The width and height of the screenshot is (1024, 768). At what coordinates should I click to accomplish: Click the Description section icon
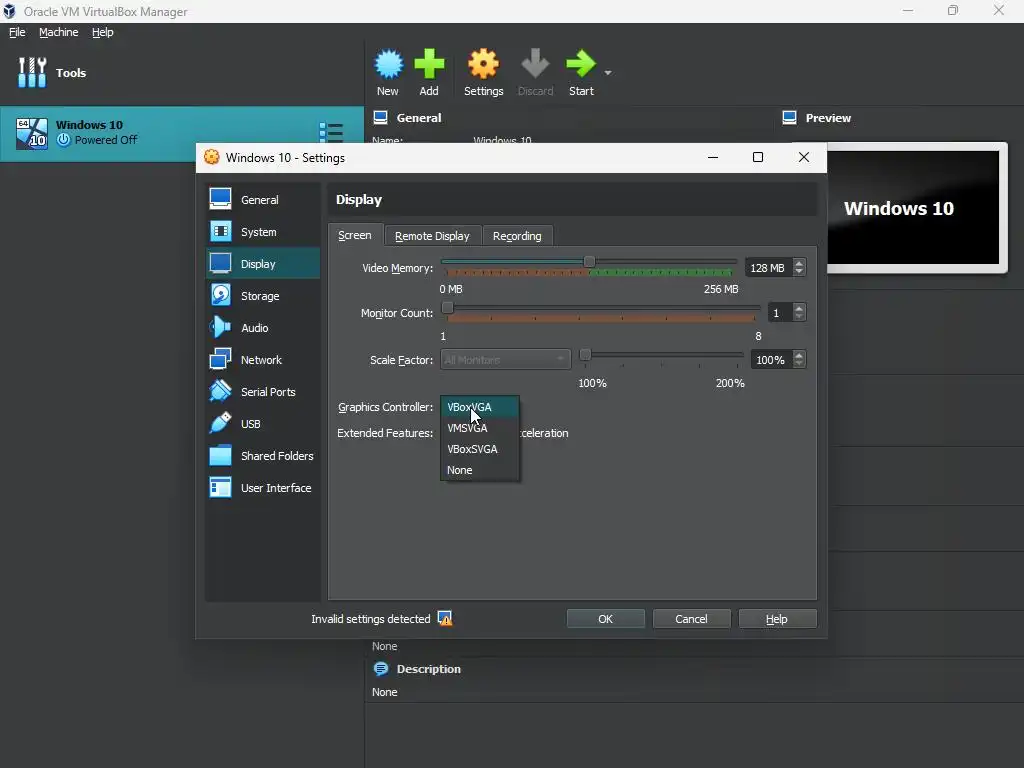tap(380, 669)
